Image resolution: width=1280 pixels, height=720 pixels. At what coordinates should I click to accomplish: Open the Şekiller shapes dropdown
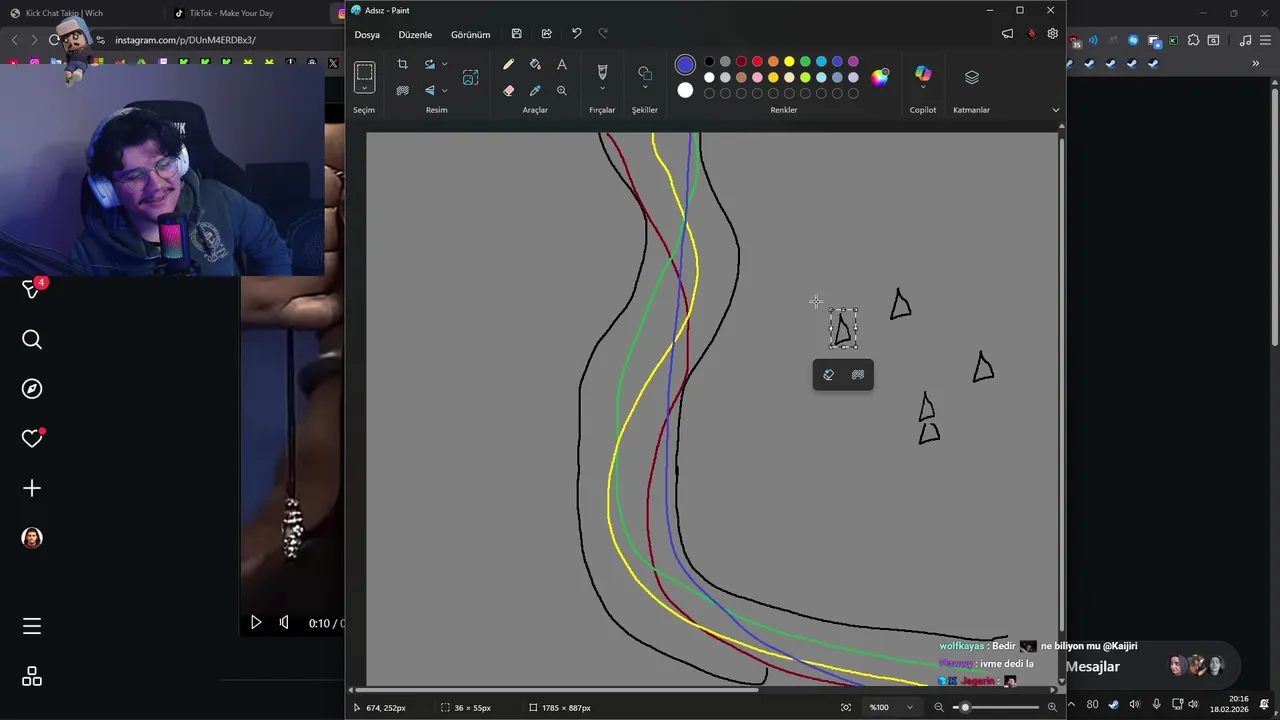pyautogui.click(x=645, y=89)
